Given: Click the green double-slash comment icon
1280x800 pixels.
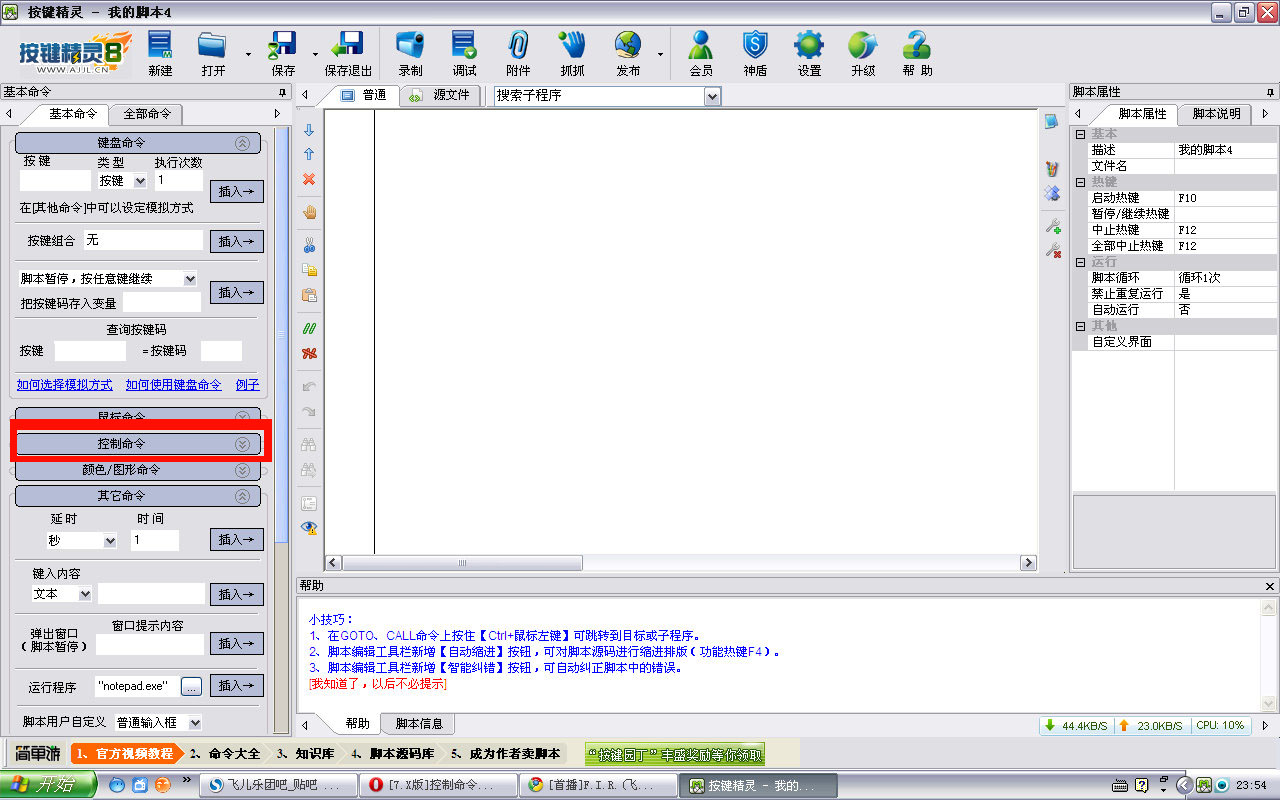Looking at the screenshot, I should pos(309,328).
